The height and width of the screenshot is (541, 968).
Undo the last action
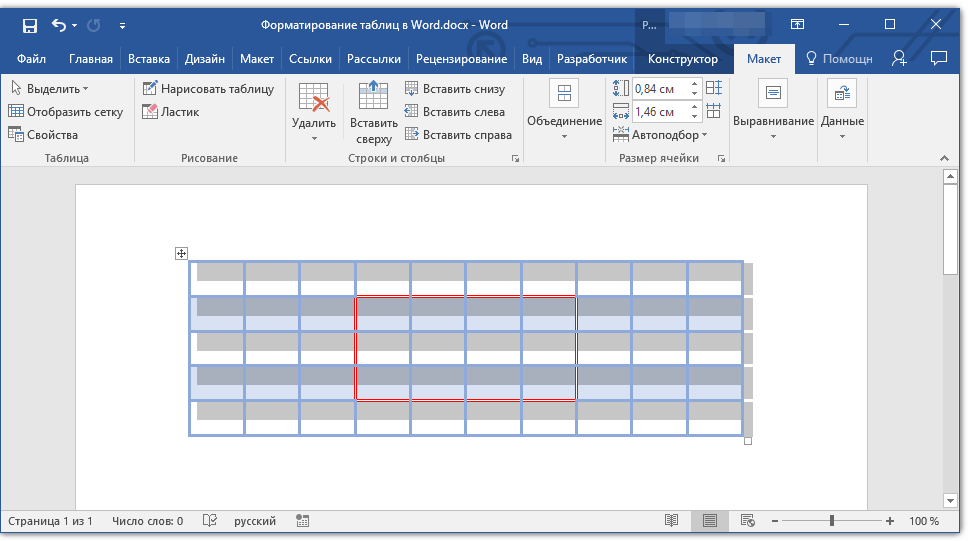coord(59,24)
